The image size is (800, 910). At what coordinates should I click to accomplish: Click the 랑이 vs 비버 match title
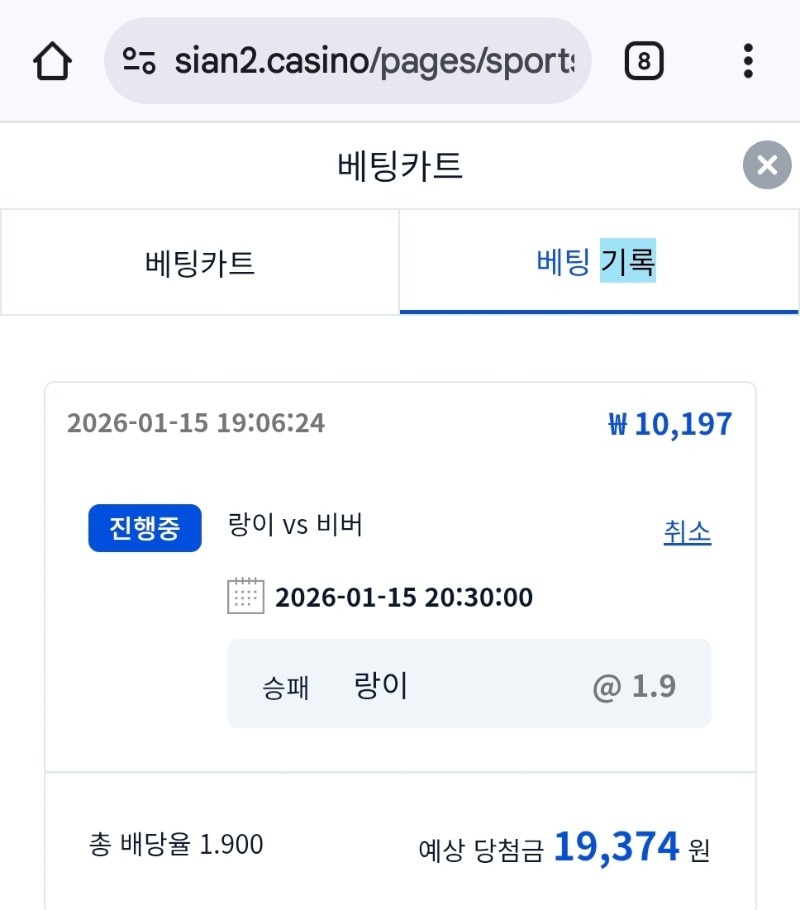coord(295,524)
